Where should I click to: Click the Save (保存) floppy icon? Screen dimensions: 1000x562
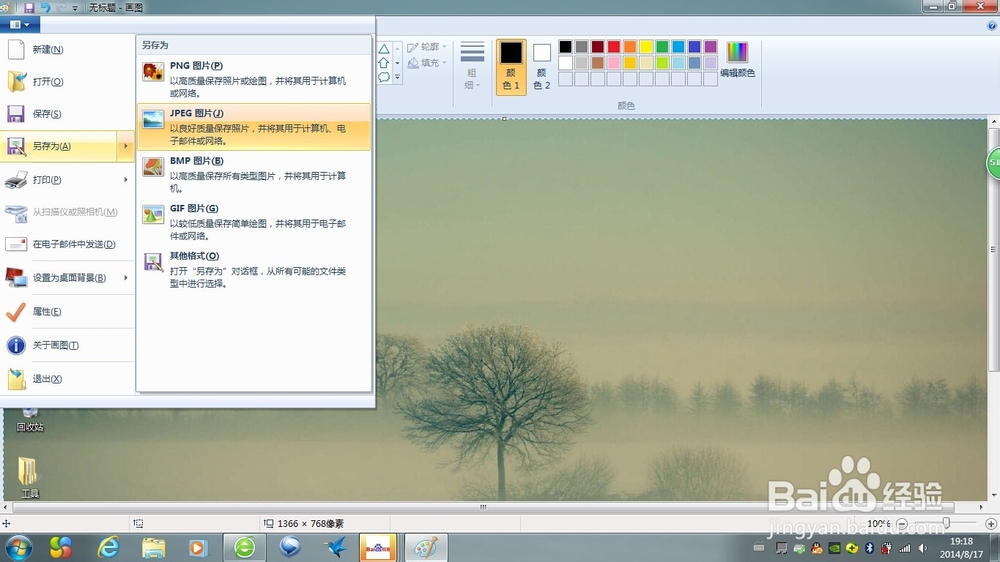16,114
